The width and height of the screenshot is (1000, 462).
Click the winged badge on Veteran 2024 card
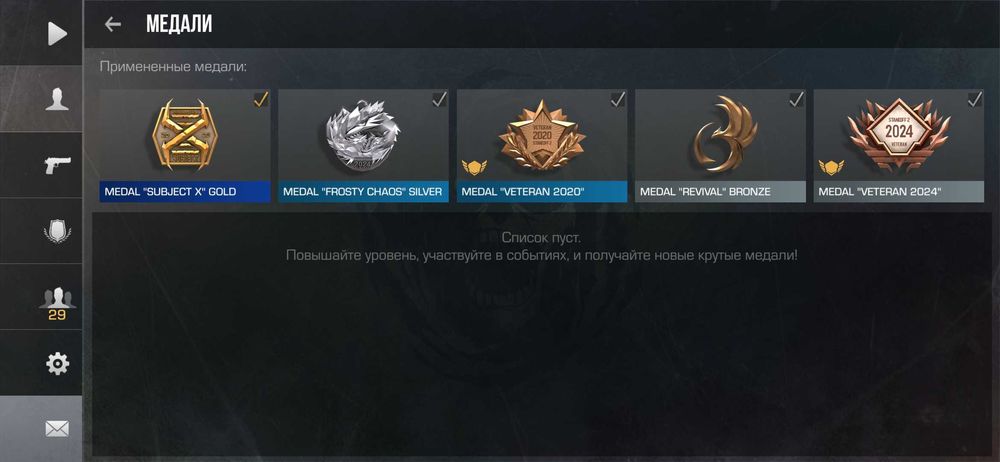pyautogui.click(x=831, y=168)
